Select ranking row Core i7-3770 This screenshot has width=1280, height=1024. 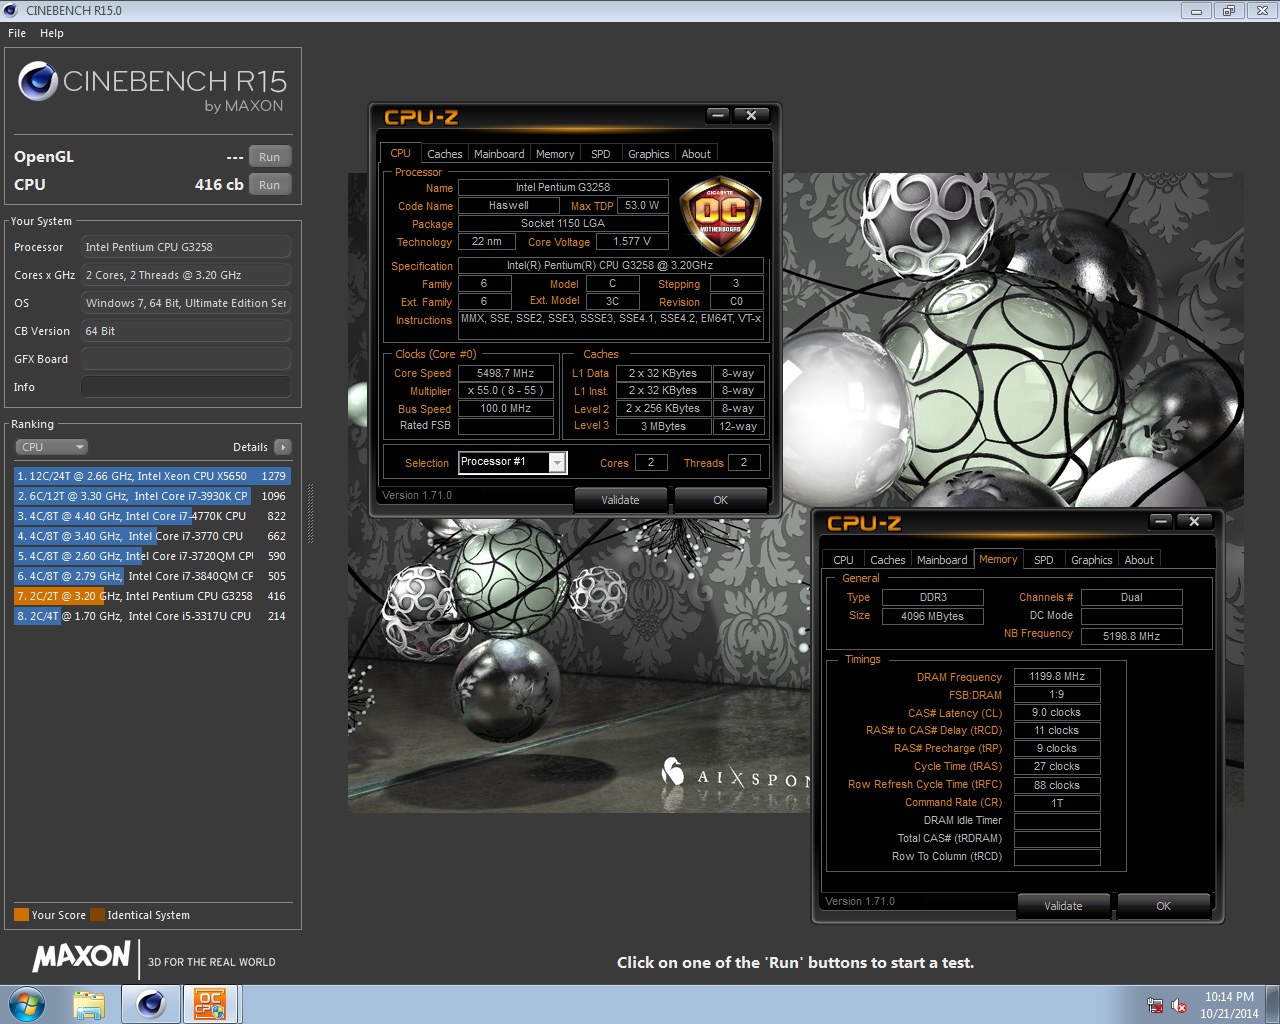[x=152, y=536]
